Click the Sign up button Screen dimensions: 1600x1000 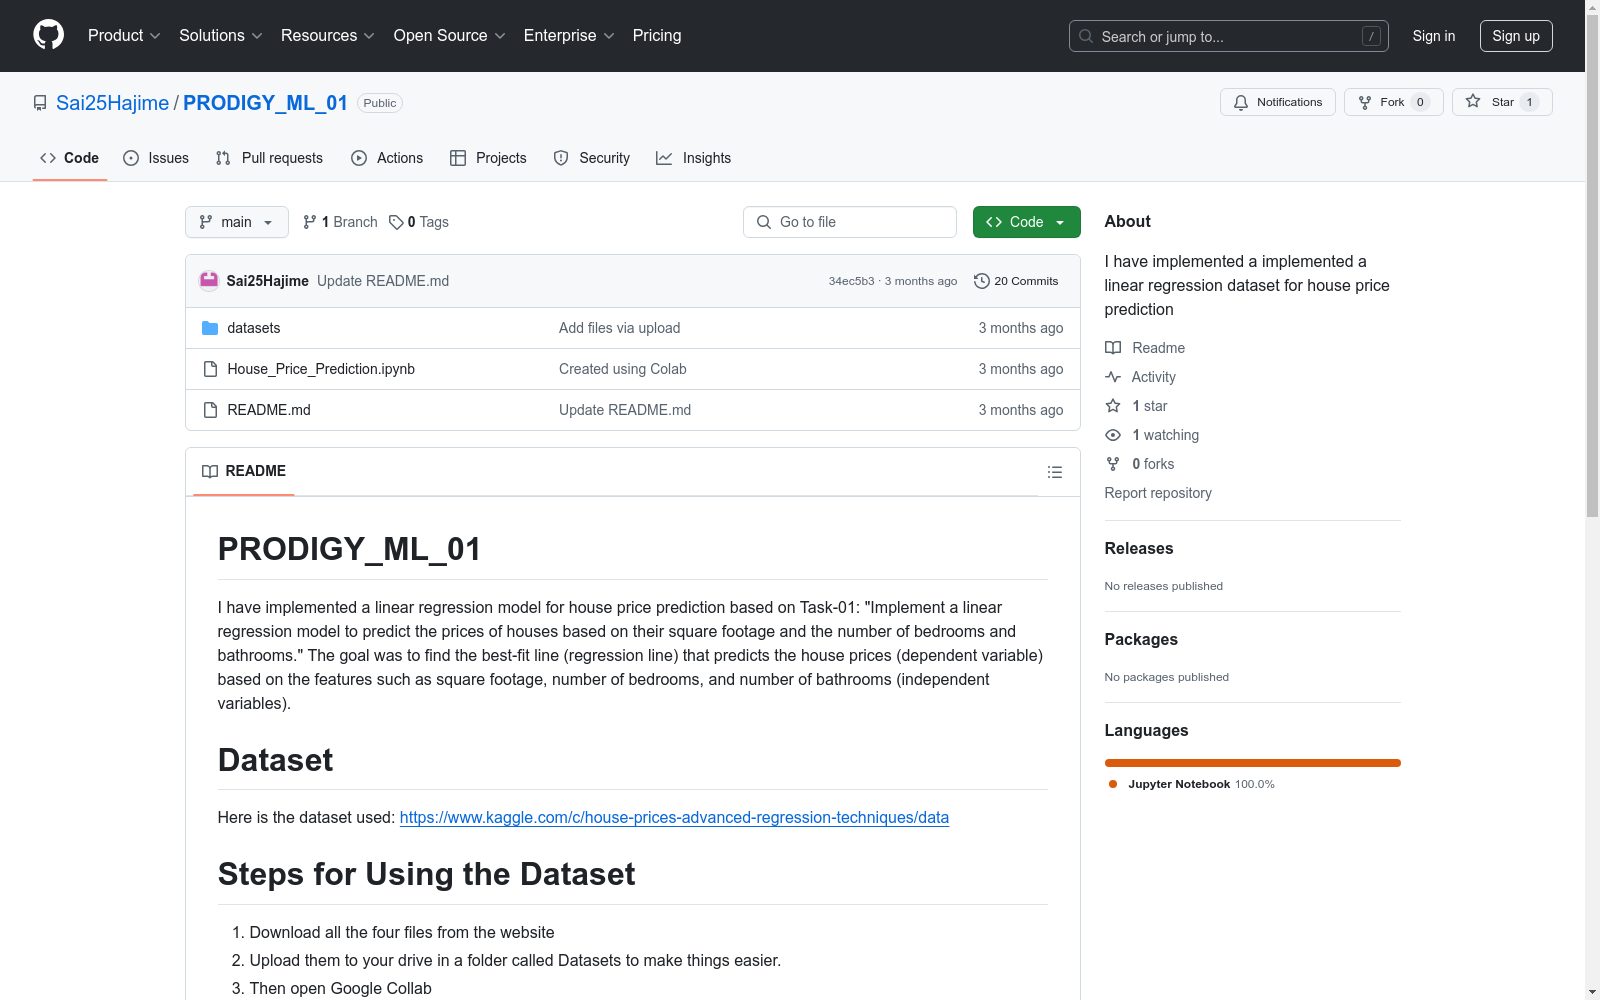point(1516,36)
